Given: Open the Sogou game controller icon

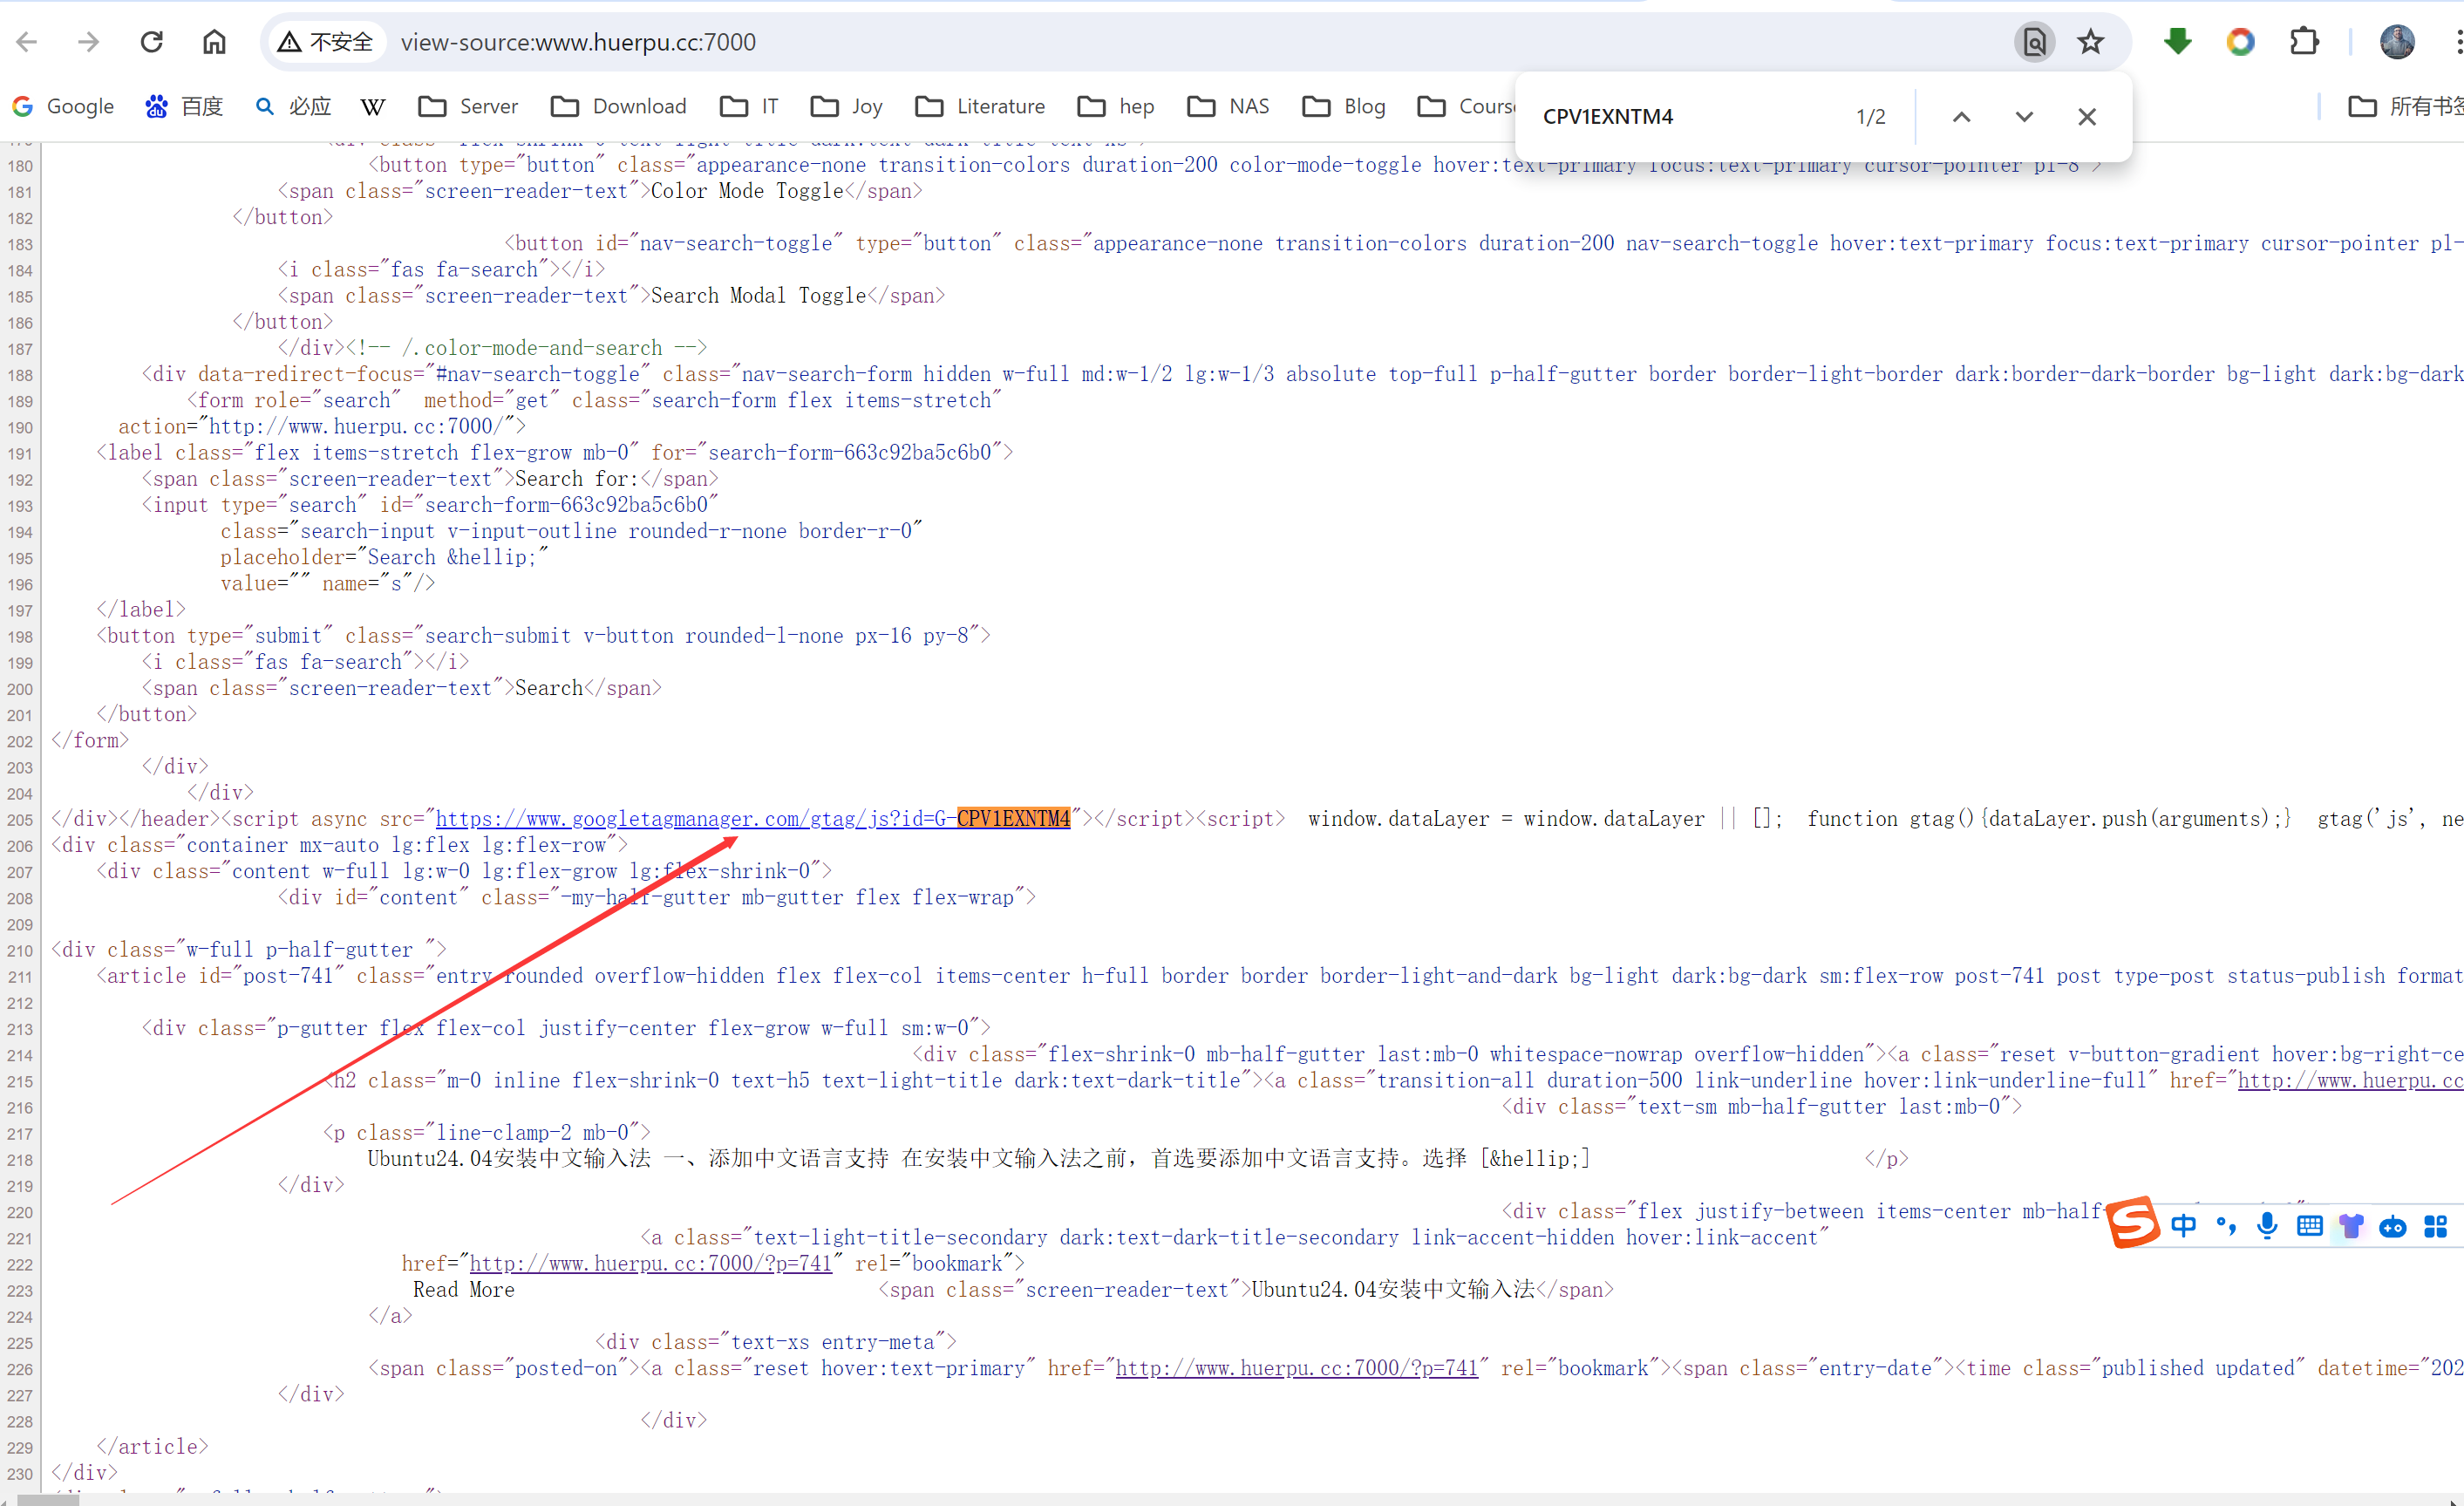Looking at the screenshot, I should coord(2393,1226).
